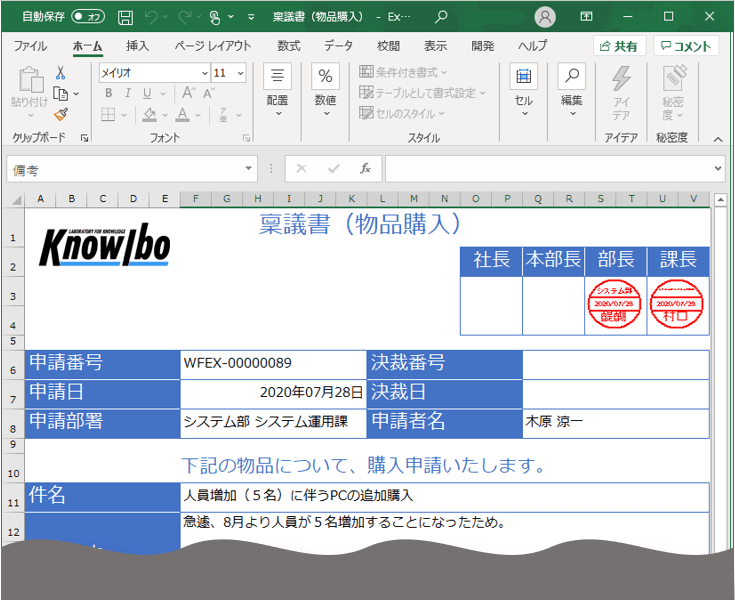Viewport: 735px width, 600px height.
Task: Click the 共有 (Share) button
Action: coord(618,46)
